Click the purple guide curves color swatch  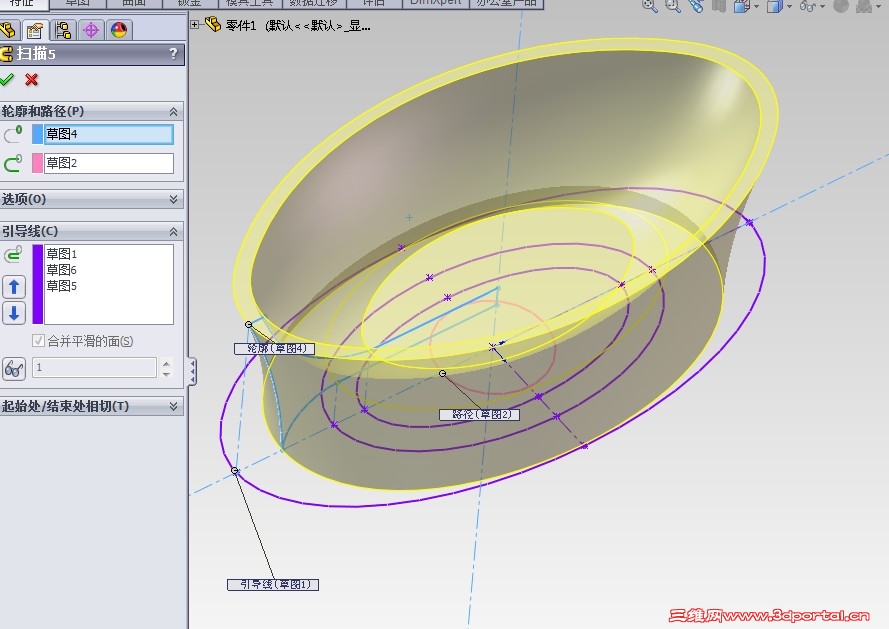37,284
